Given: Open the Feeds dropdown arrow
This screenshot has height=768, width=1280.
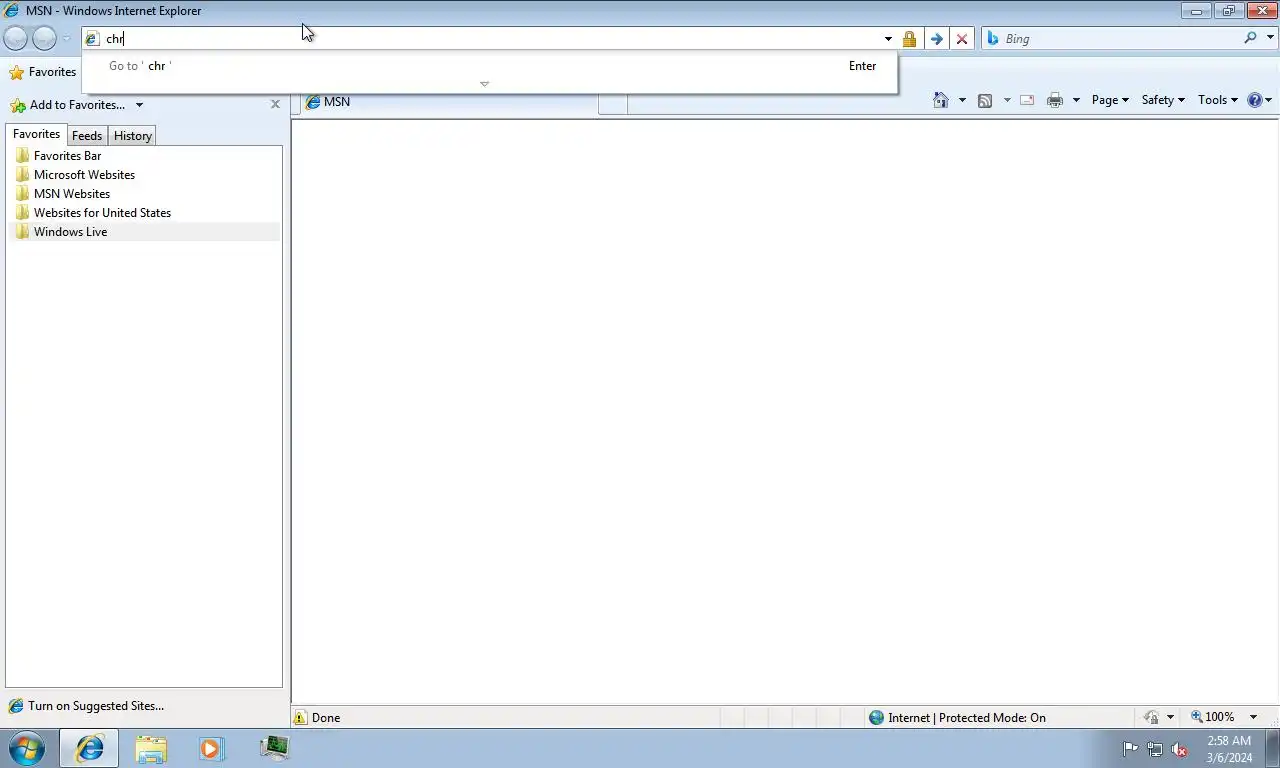Looking at the screenshot, I should (x=1007, y=100).
